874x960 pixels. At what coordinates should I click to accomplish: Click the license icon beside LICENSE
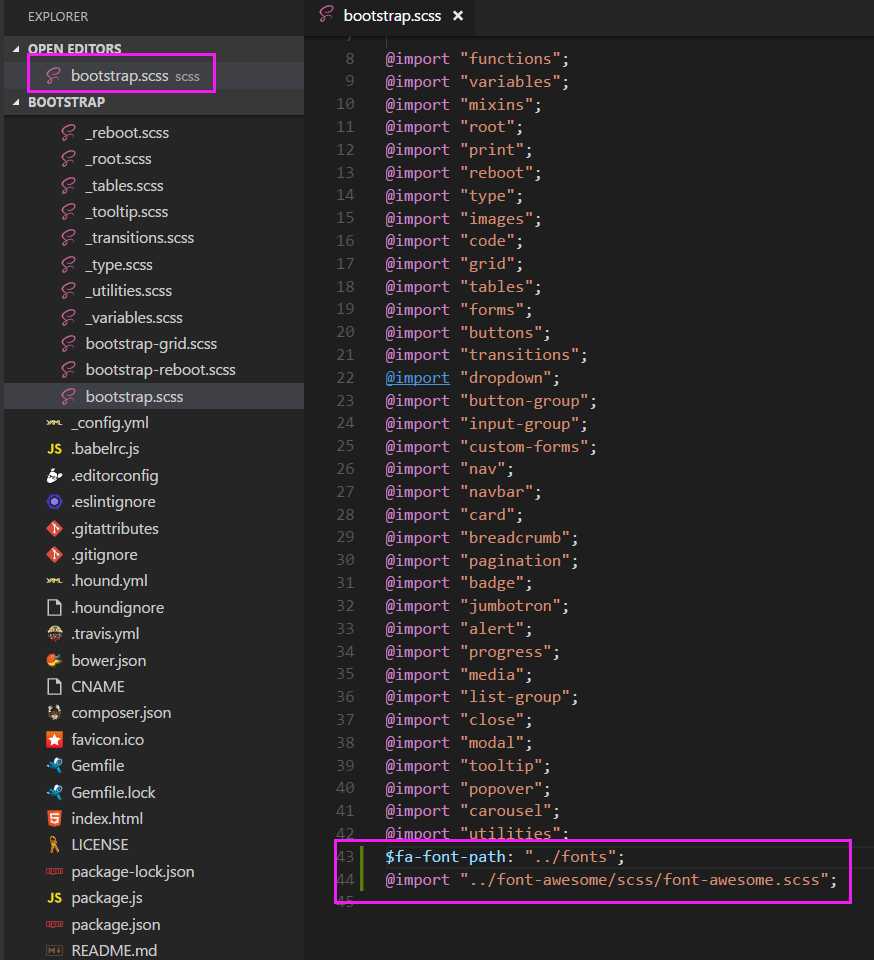pos(54,845)
